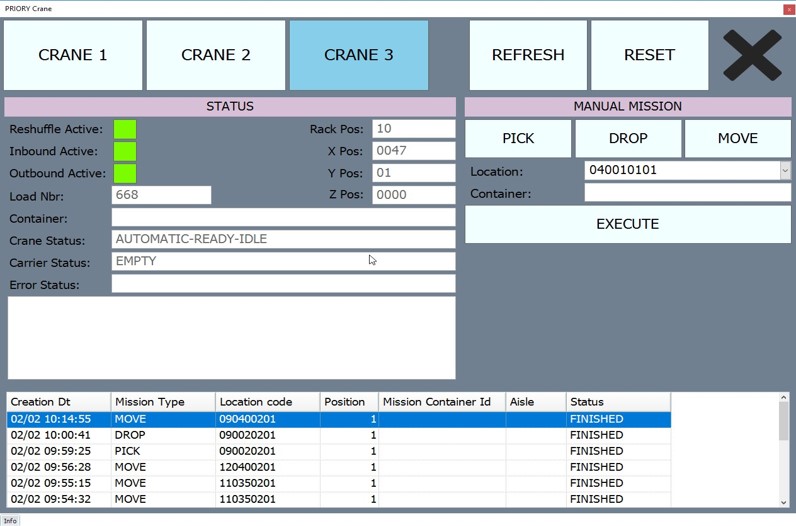796x526 pixels.
Task: Sort by the Creation Dt column header
Action: coord(59,402)
